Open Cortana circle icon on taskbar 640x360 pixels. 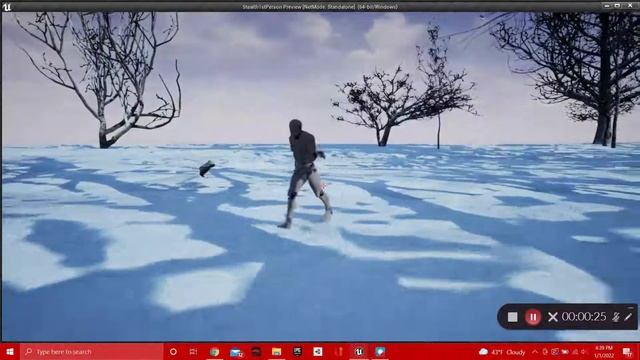coord(173,351)
